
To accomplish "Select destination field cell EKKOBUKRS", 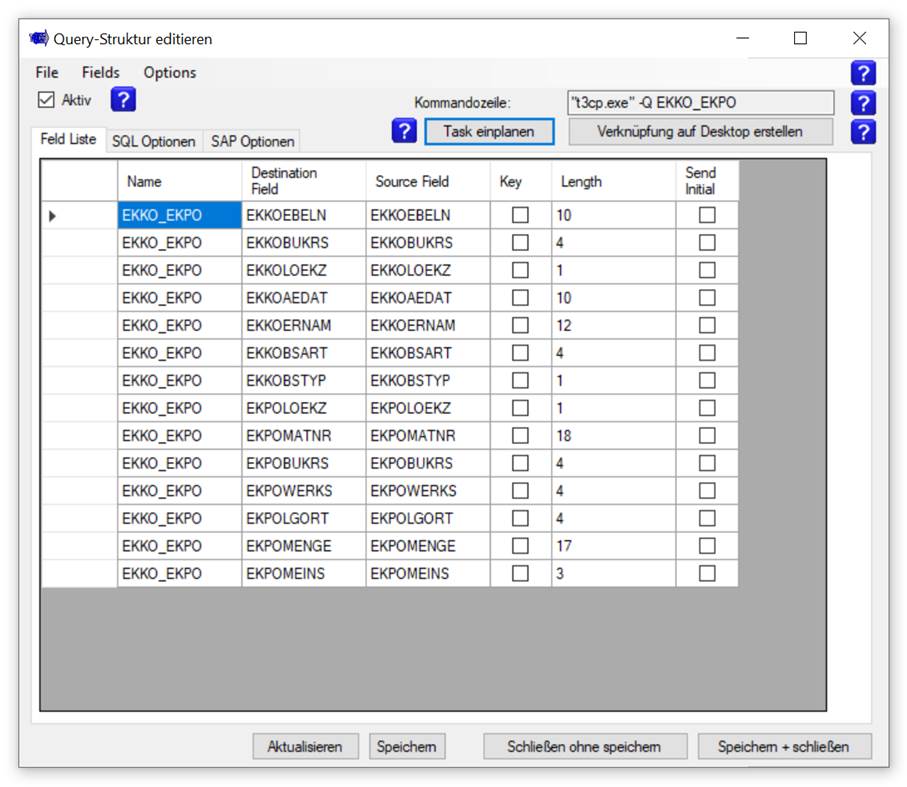I will [x=304, y=242].
